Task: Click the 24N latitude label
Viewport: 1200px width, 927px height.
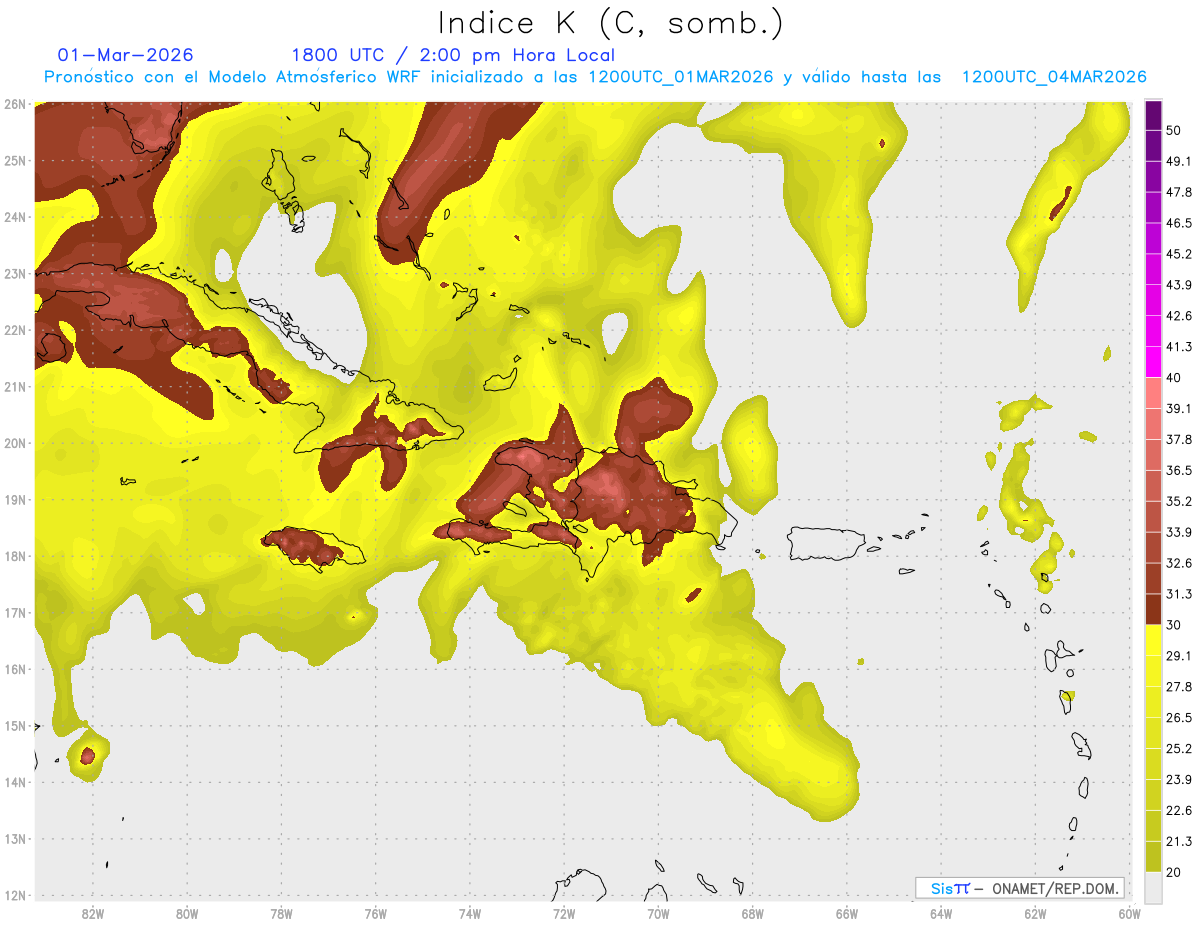Action: (x=14, y=217)
